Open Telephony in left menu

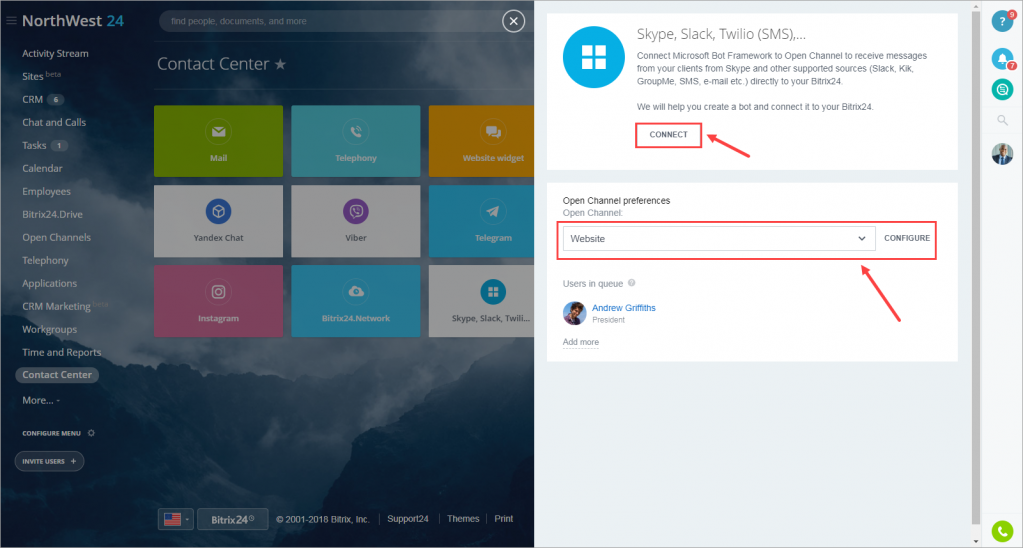pyautogui.click(x=45, y=260)
